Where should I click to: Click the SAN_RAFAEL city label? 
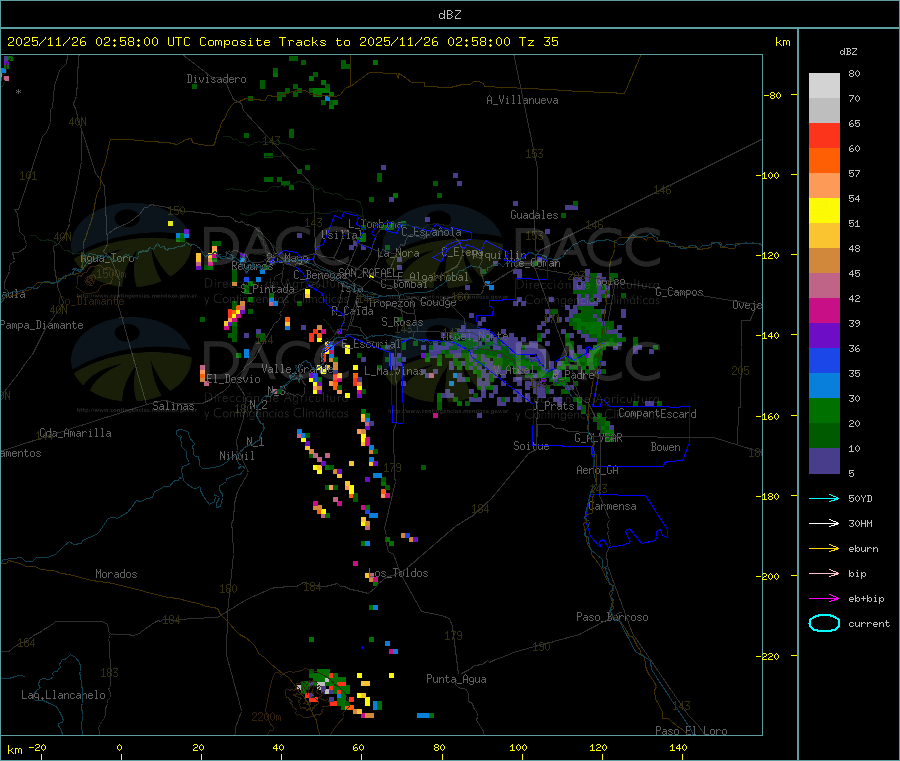point(365,272)
